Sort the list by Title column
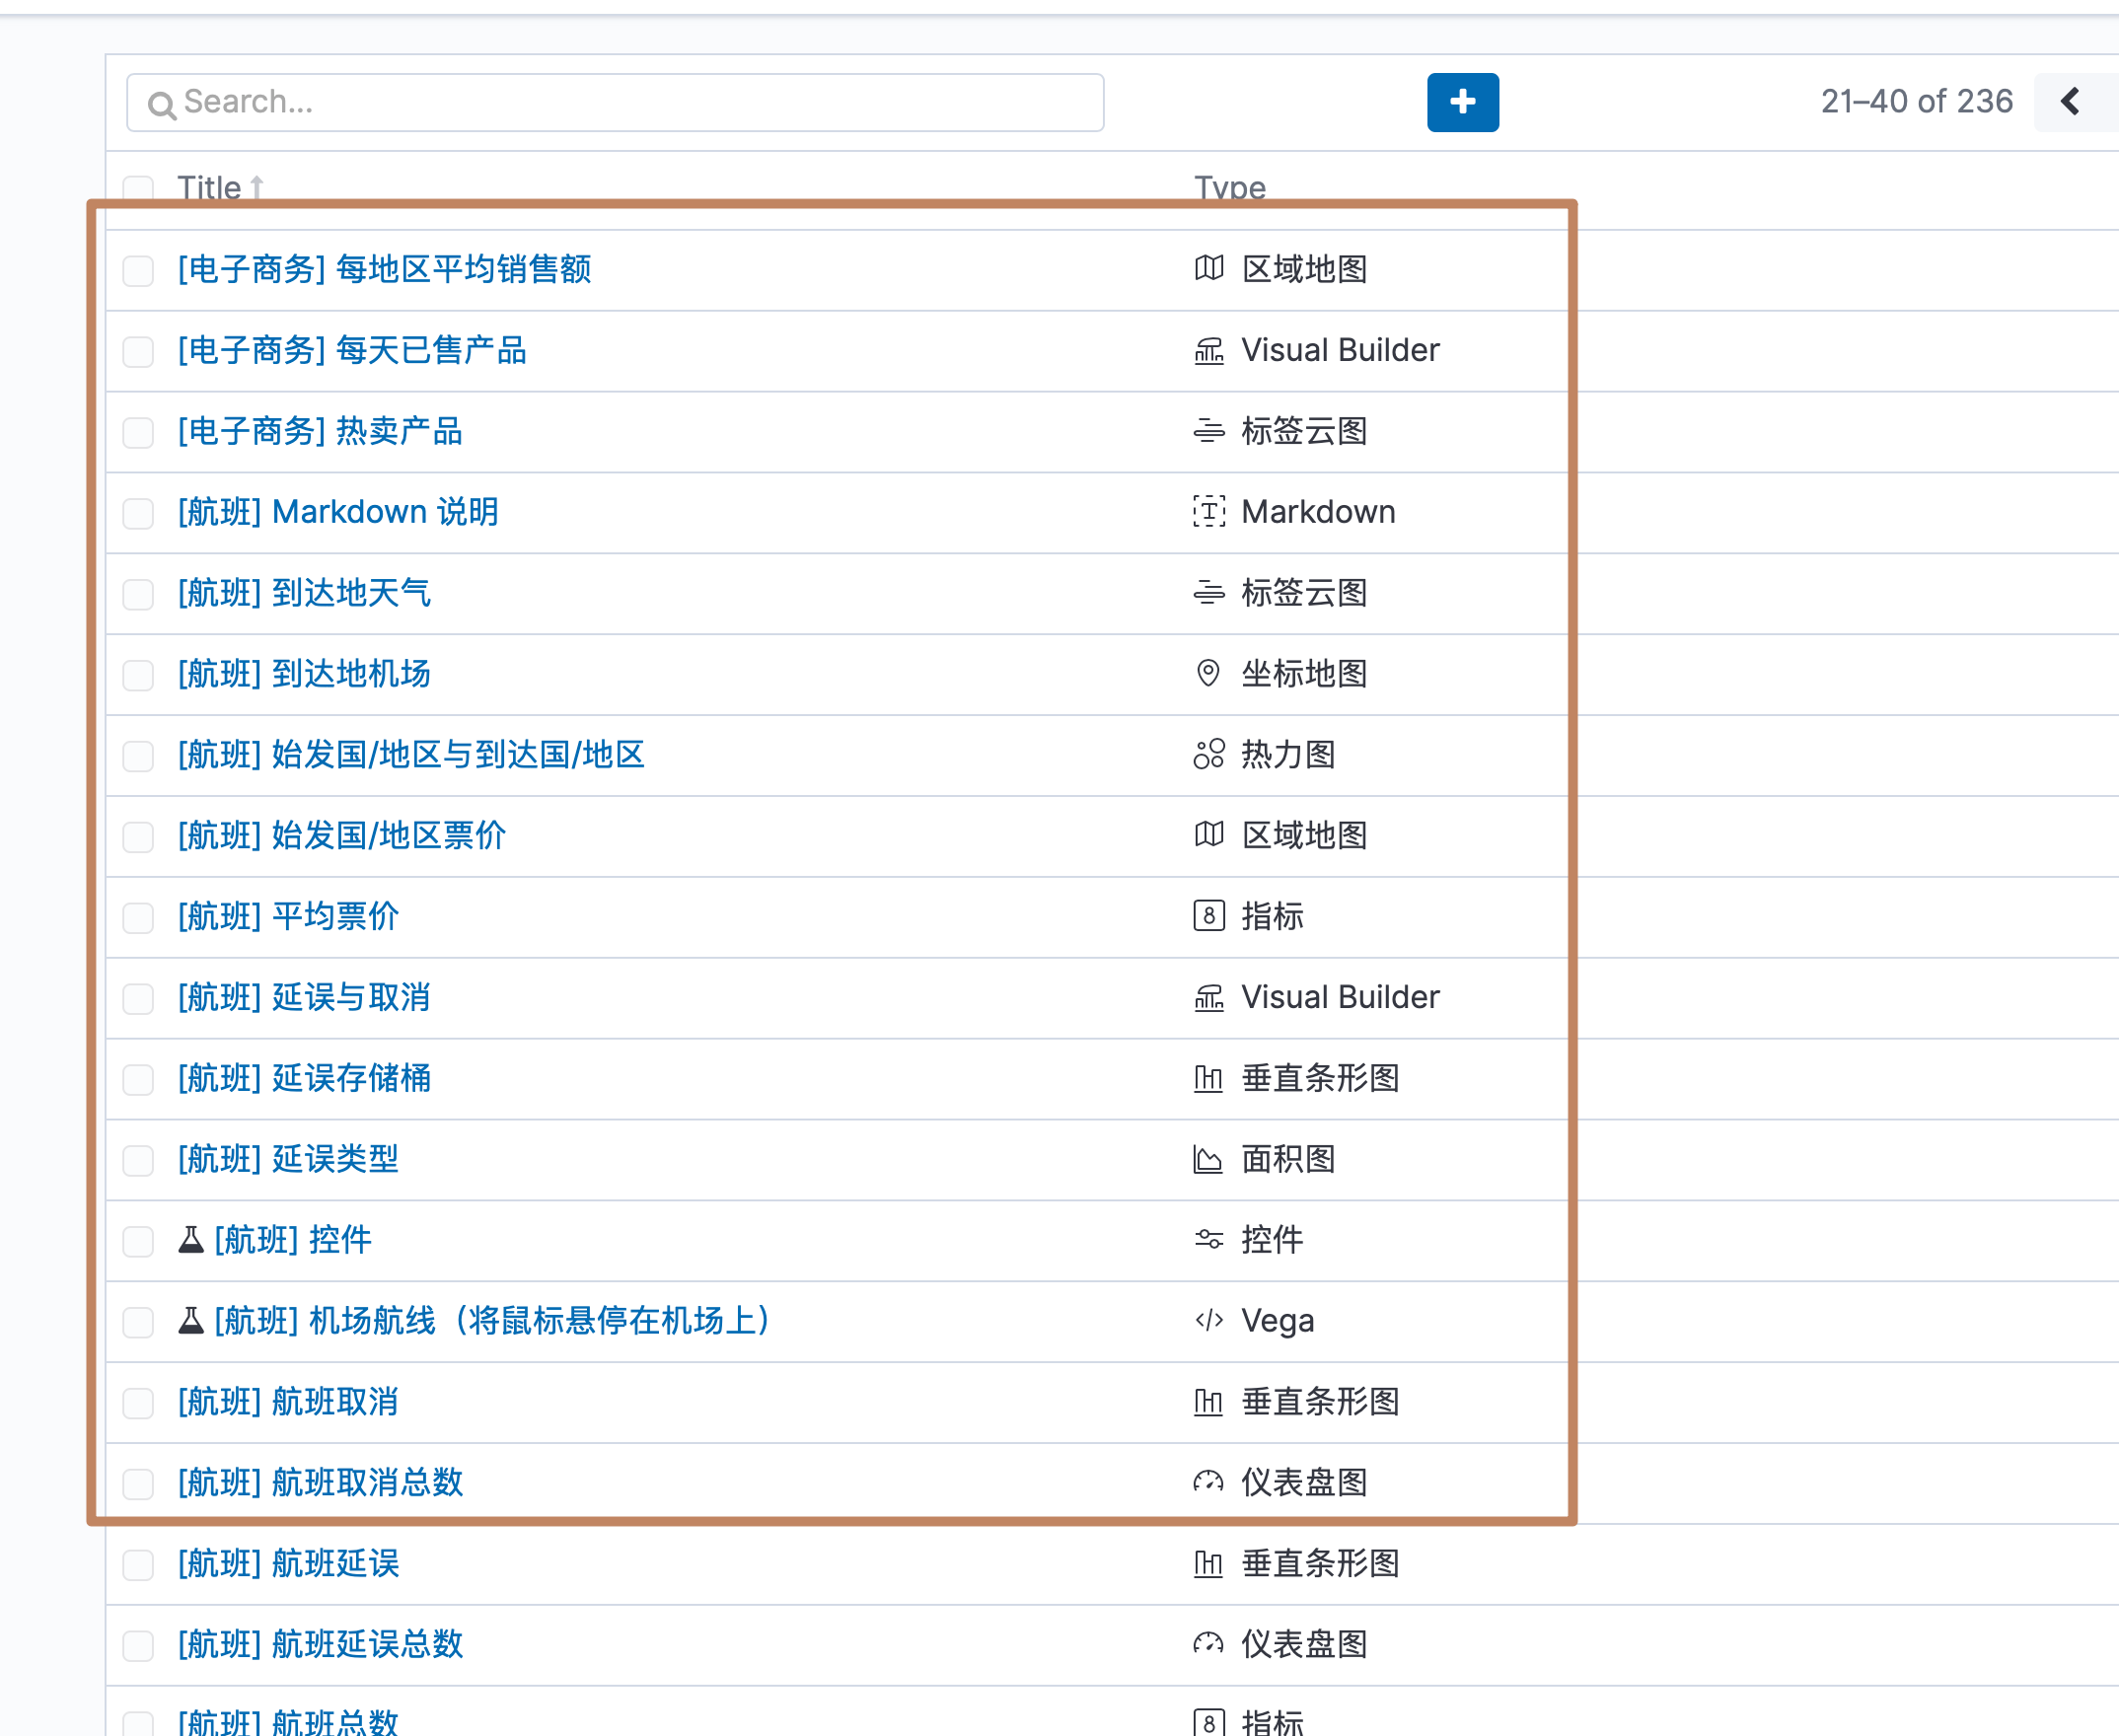 [x=210, y=187]
